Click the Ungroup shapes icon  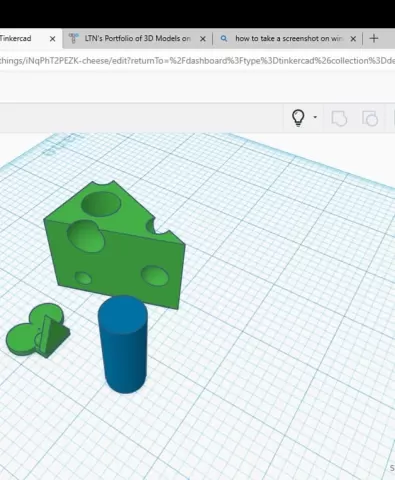tap(370, 118)
